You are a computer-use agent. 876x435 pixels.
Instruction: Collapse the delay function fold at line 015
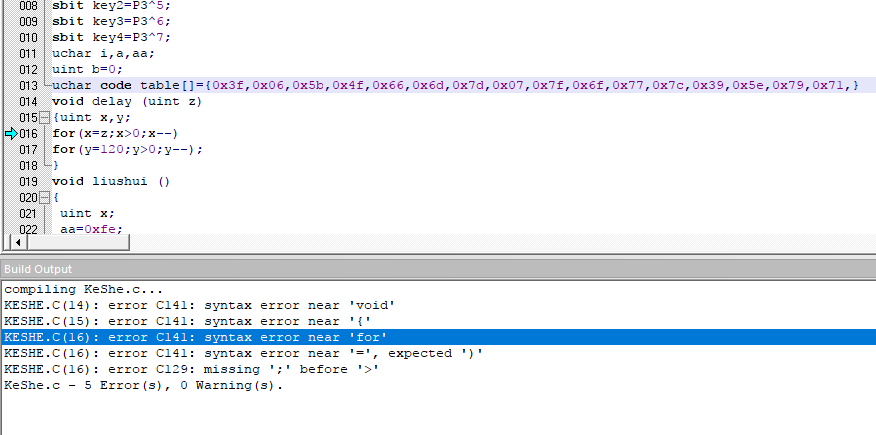pyautogui.click(x=45, y=118)
